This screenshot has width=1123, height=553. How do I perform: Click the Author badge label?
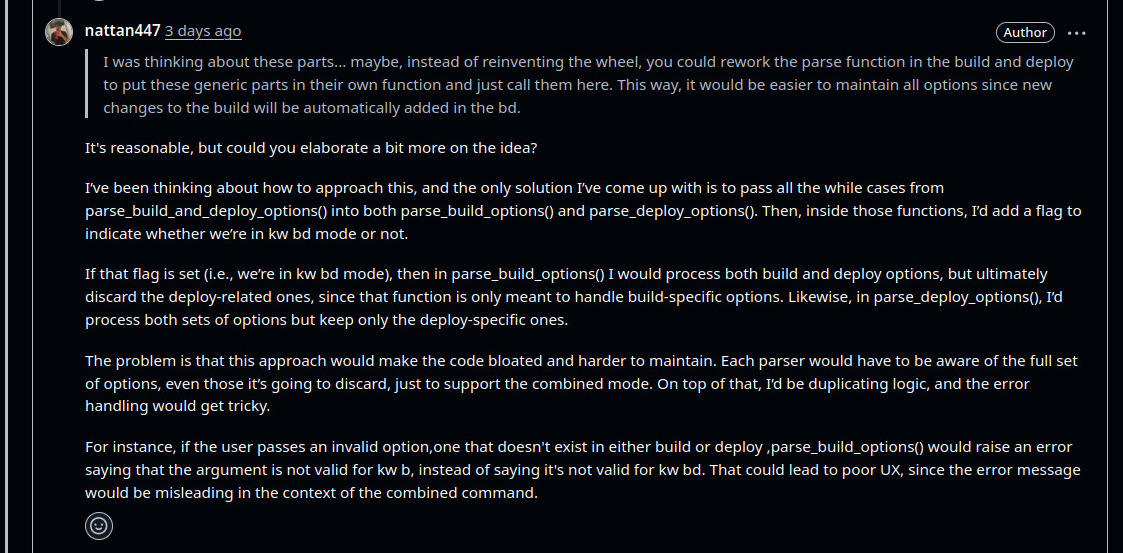pyautogui.click(x=1025, y=32)
